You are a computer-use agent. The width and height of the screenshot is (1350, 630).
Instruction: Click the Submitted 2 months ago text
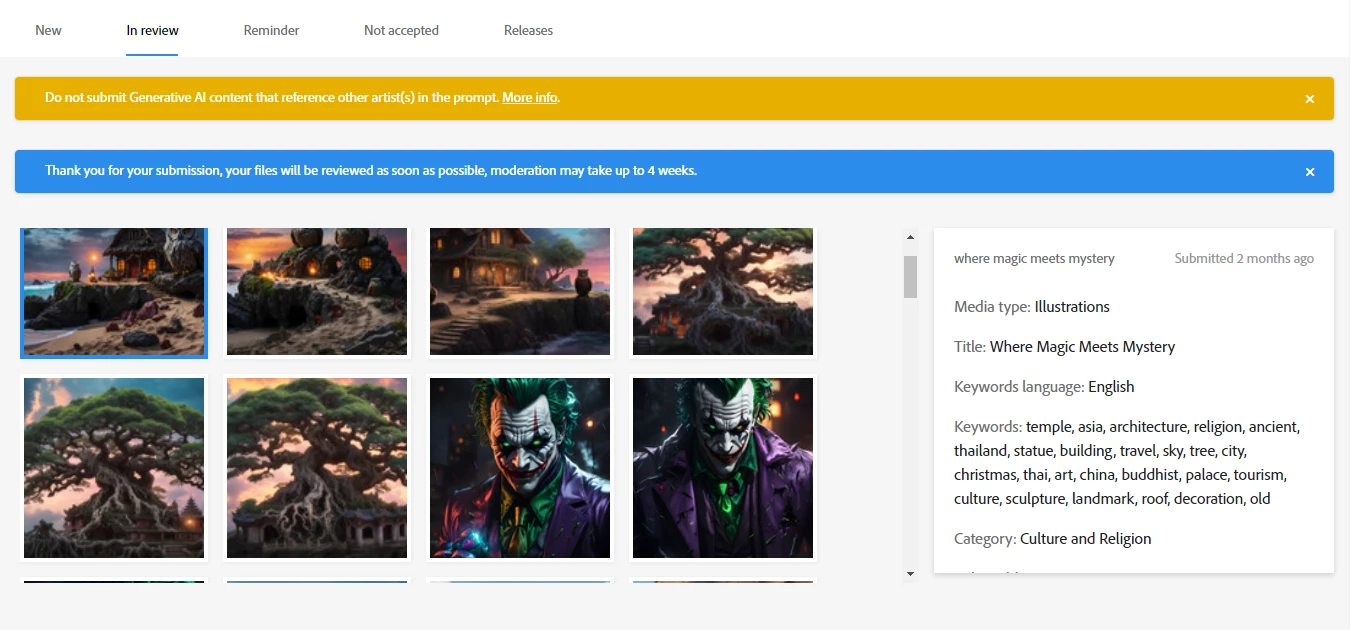[x=1244, y=258]
